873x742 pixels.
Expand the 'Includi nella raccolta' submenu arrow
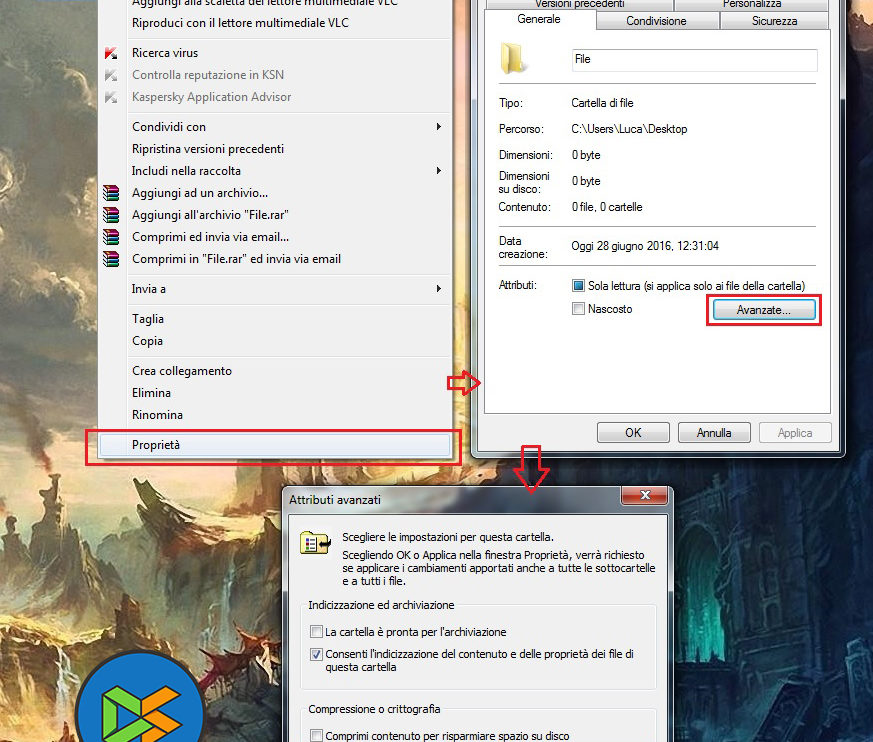click(x=439, y=171)
